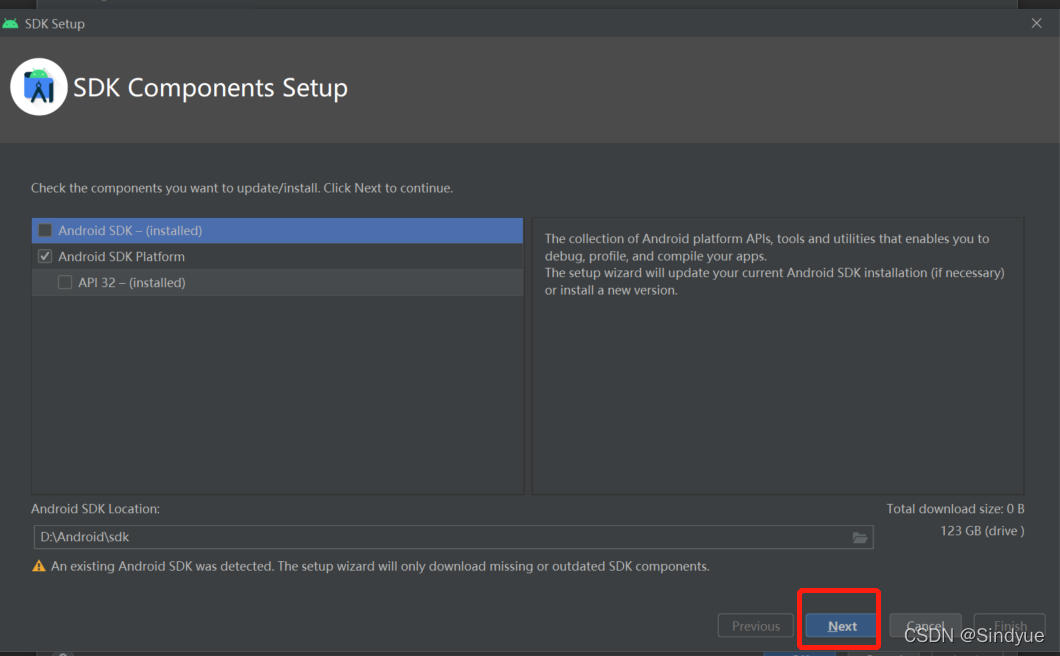Open the folder browse icon for SDK location

859,538
